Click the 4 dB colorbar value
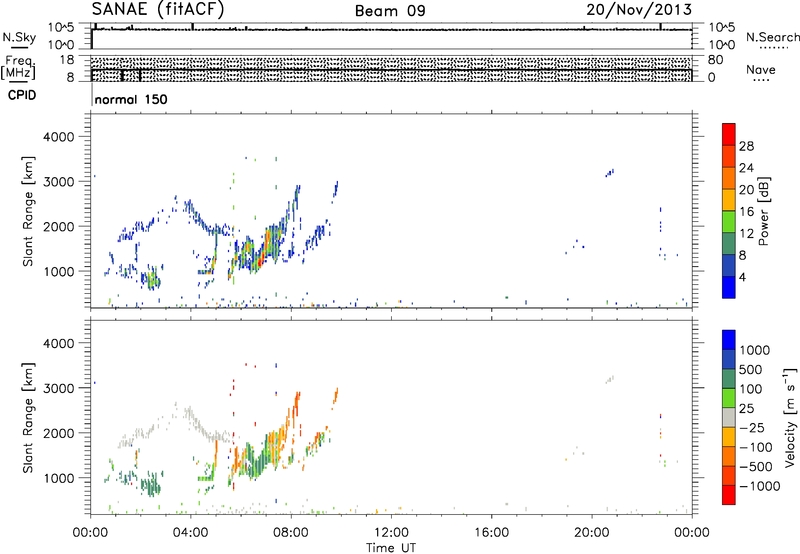800x554 pixels. tap(742, 277)
